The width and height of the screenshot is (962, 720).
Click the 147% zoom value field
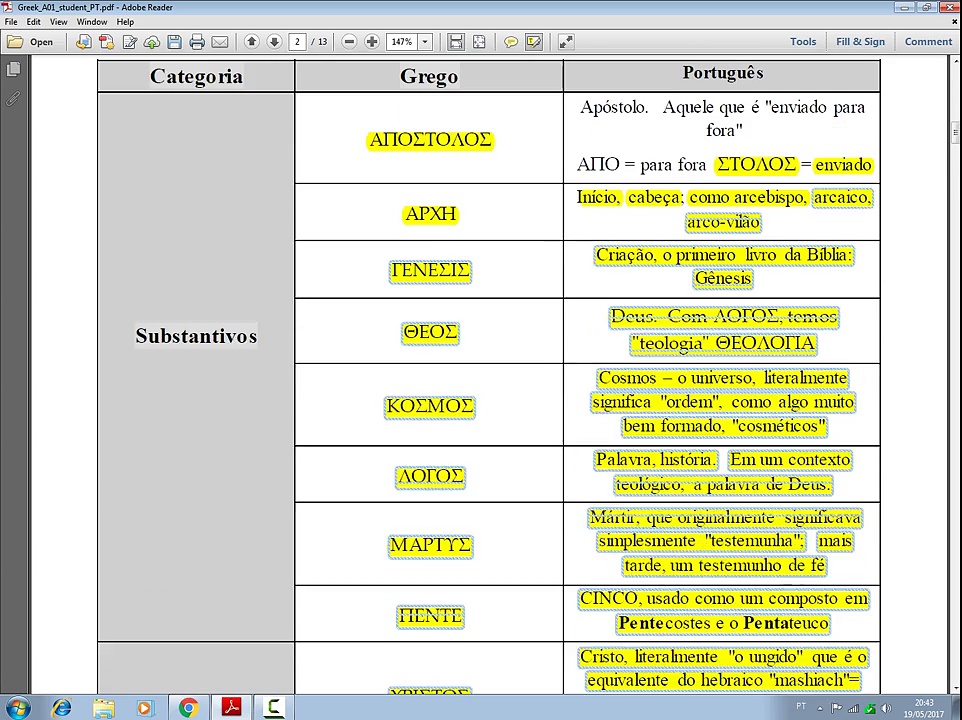[x=402, y=42]
